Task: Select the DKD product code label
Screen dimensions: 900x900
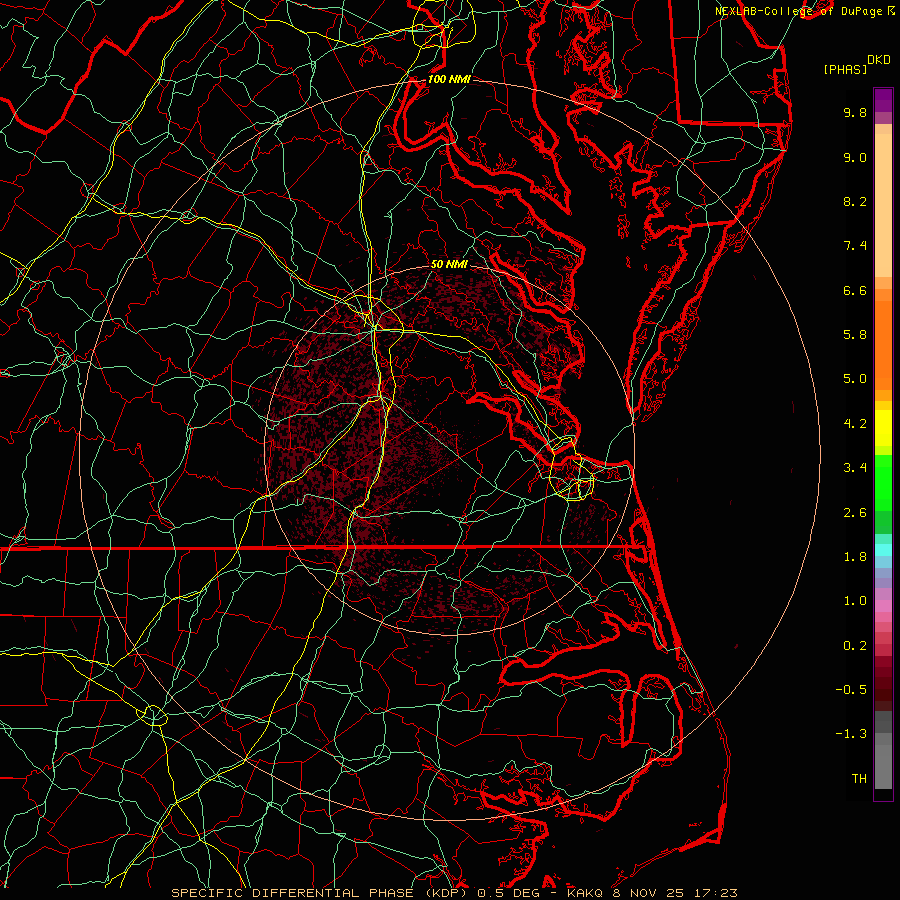Action: (x=878, y=60)
